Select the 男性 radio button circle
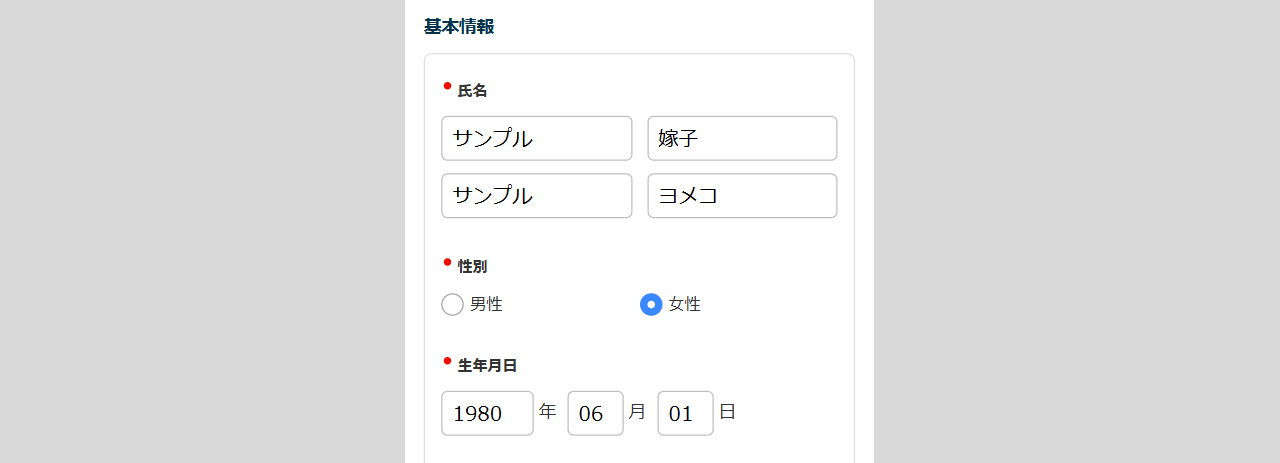This screenshot has height=463, width=1280. click(x=452, y=304)
